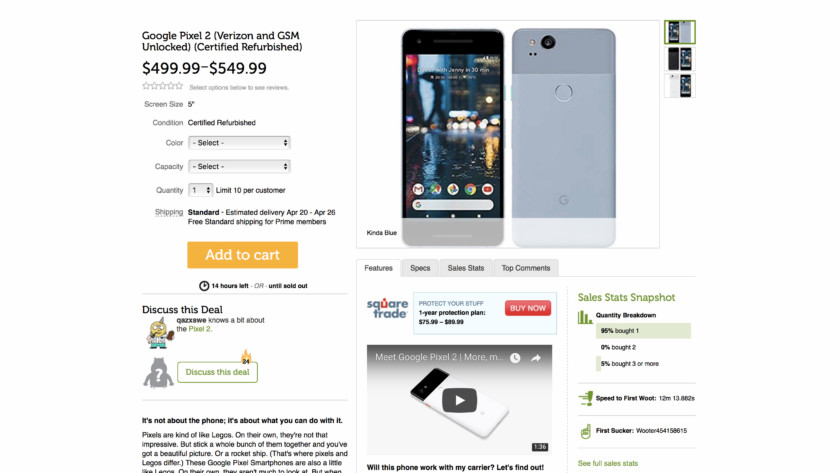
Task: Click the qazxswe user avatar
Action: pos(159,333)
